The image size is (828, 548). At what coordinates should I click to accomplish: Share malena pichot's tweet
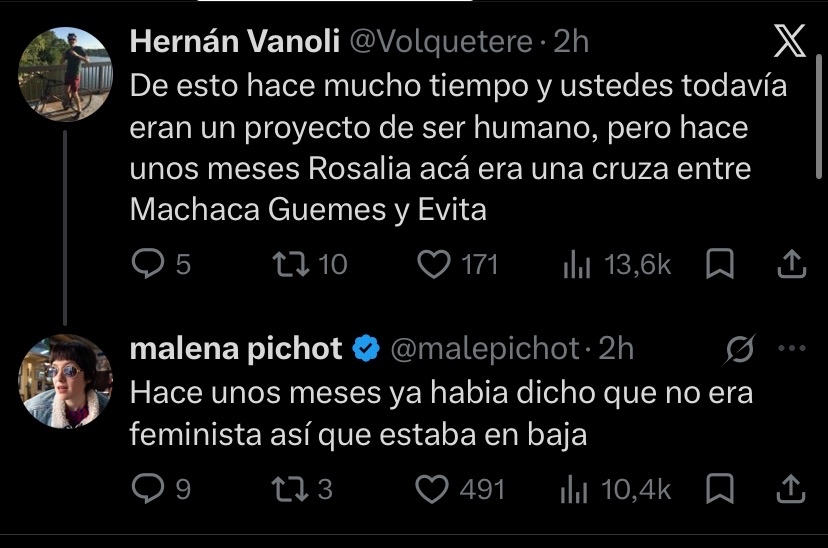point(791,488)
